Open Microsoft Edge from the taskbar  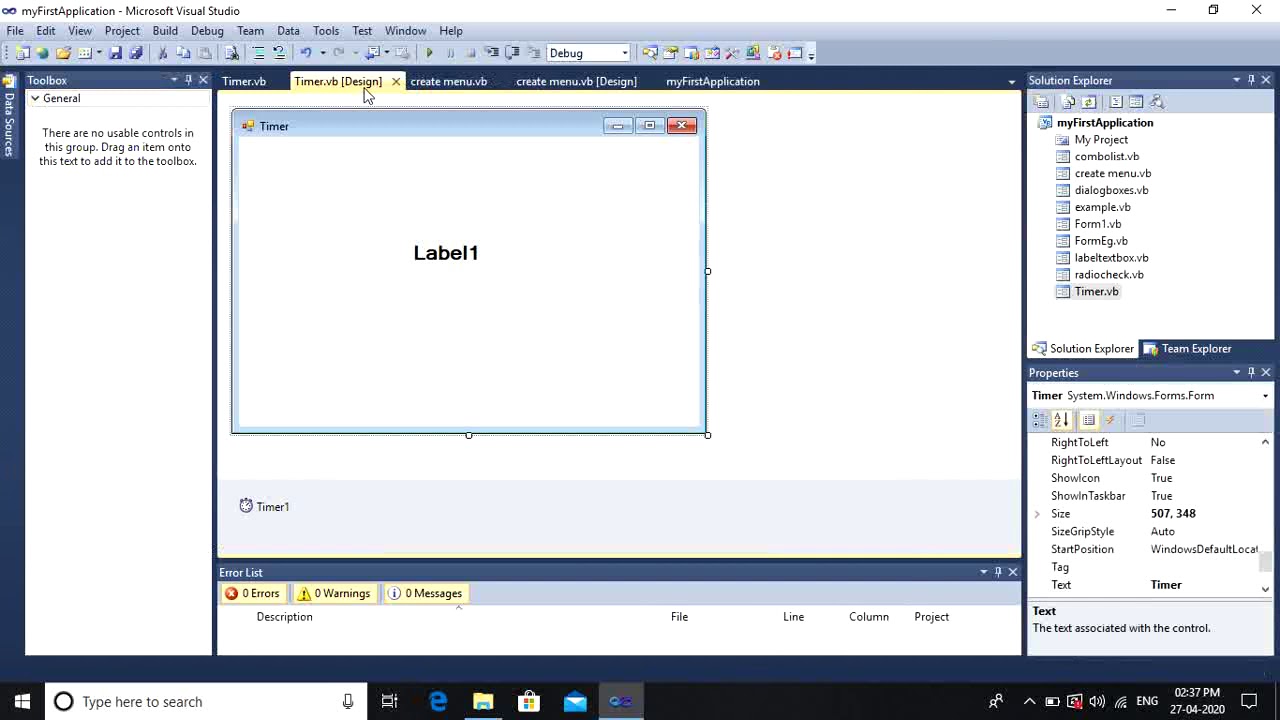tap(438, 701)
